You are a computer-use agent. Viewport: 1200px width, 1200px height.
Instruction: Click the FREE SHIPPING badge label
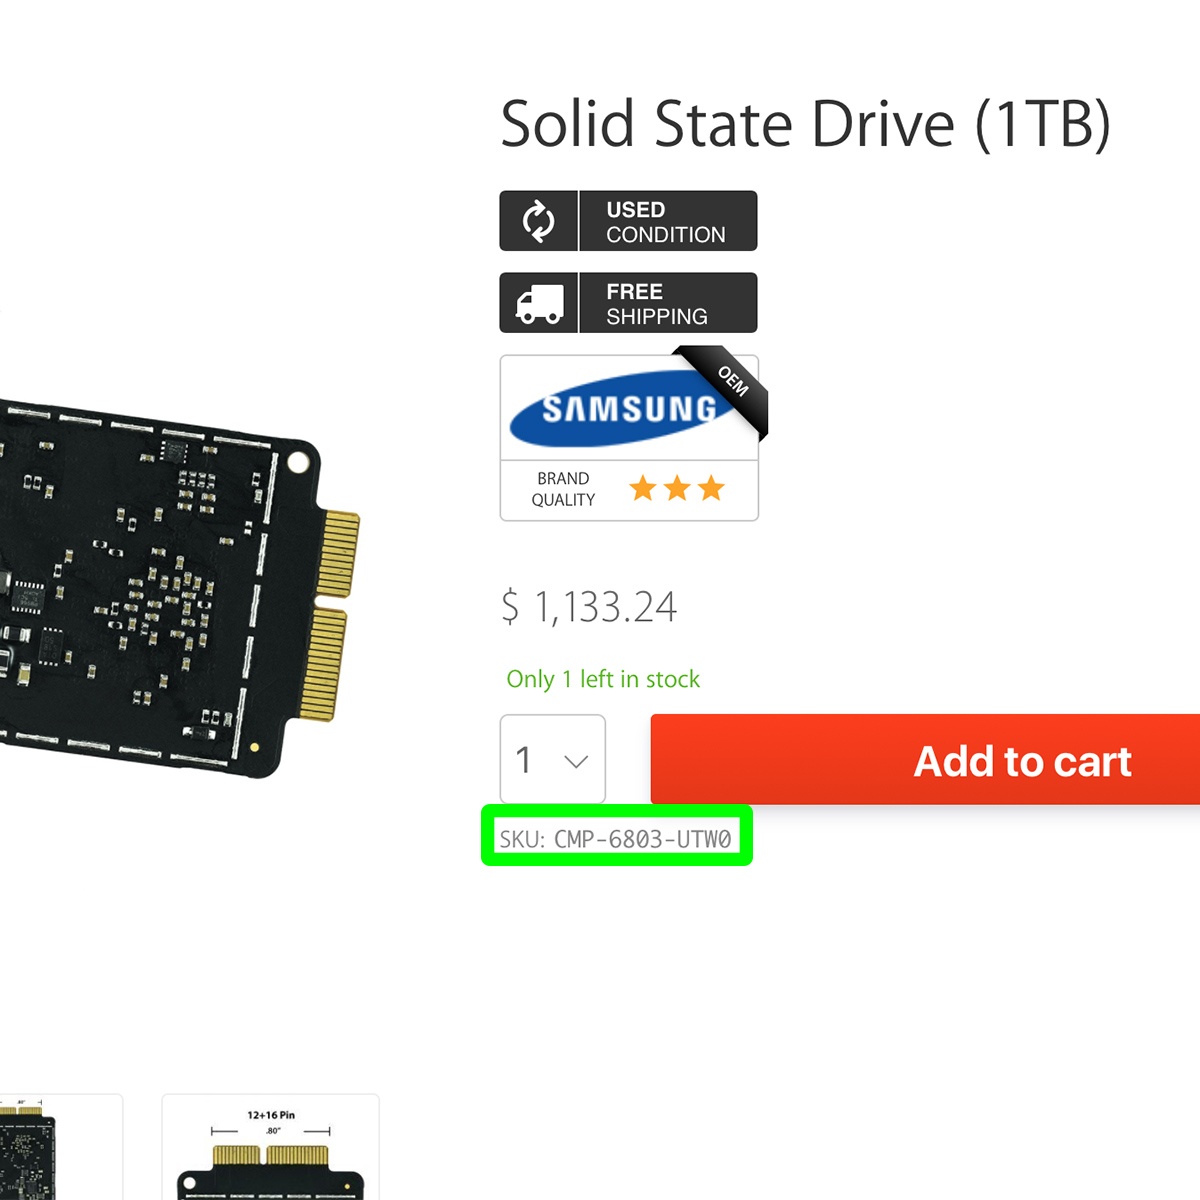click(x=657, y=304)
